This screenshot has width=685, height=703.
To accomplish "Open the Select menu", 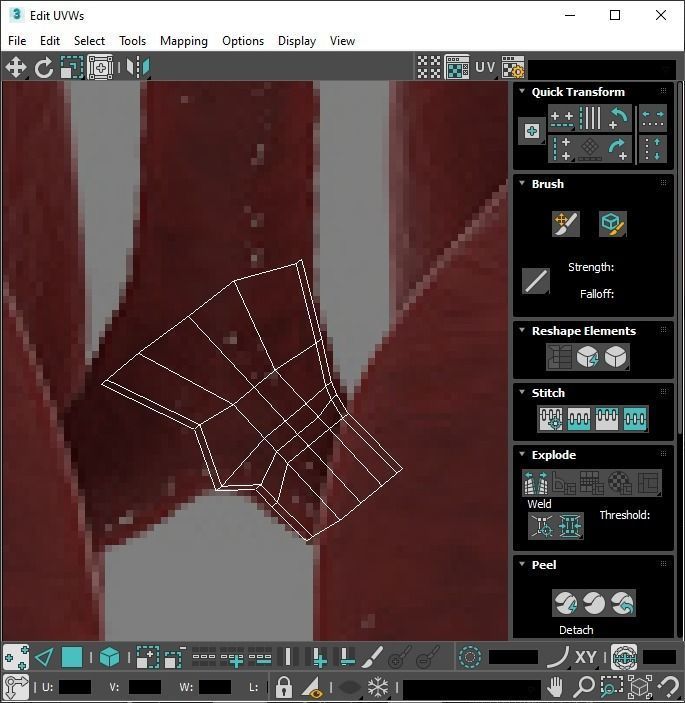I will 89,41.
